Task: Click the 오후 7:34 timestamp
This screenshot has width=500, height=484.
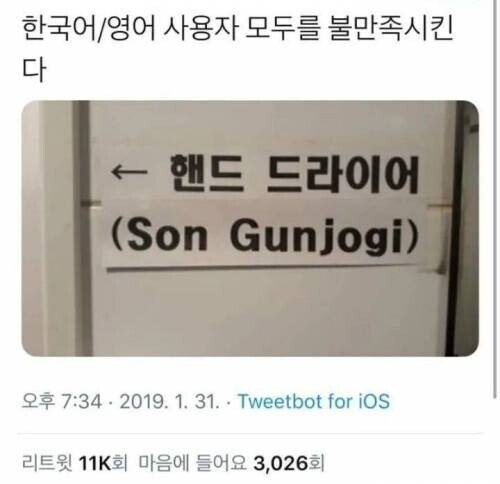Action: click(61, 401)
